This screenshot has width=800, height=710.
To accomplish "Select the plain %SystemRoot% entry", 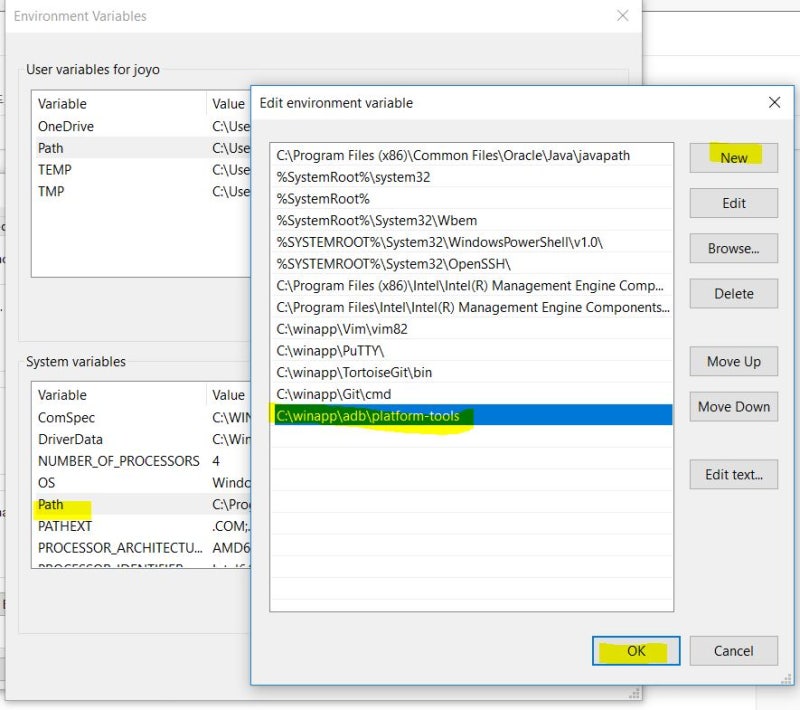I will pyautogui.click(x=471, y=198).
